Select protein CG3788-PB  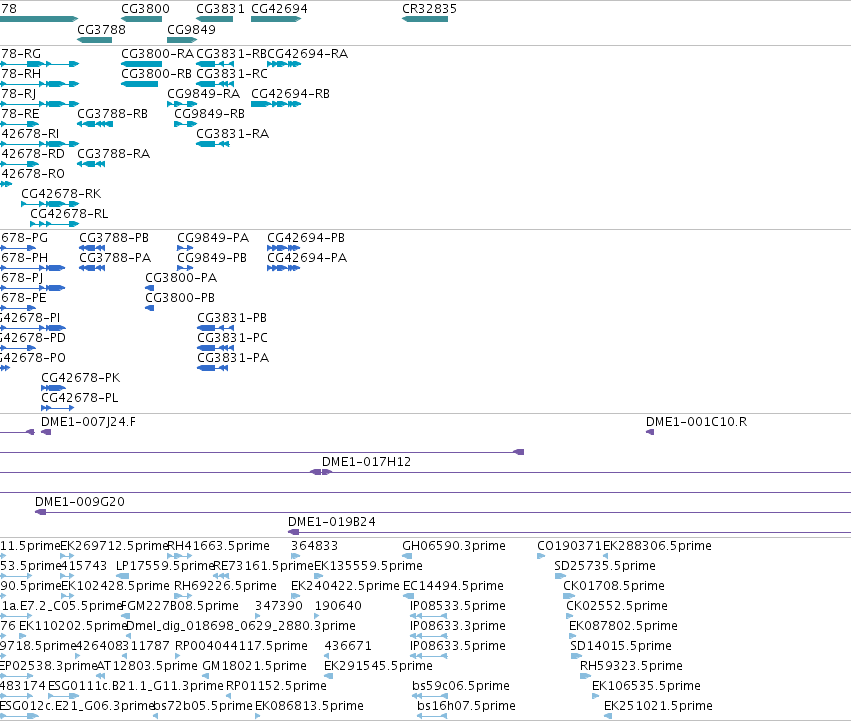tap(92, 248)
